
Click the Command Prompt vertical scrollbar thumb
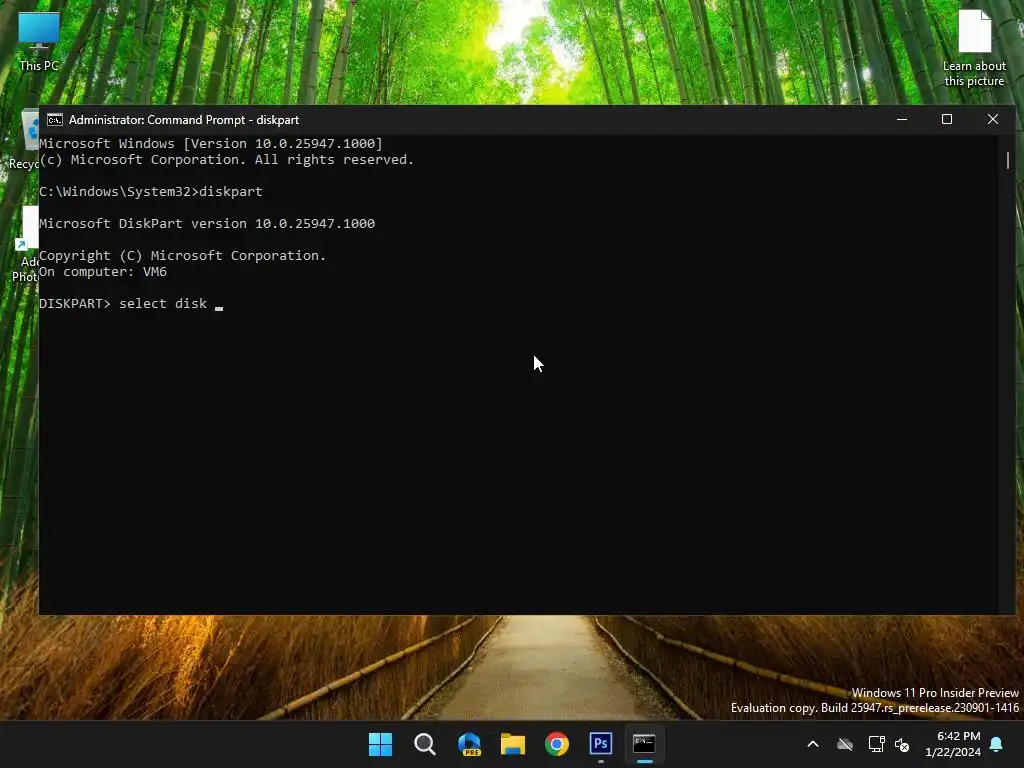1008,160
